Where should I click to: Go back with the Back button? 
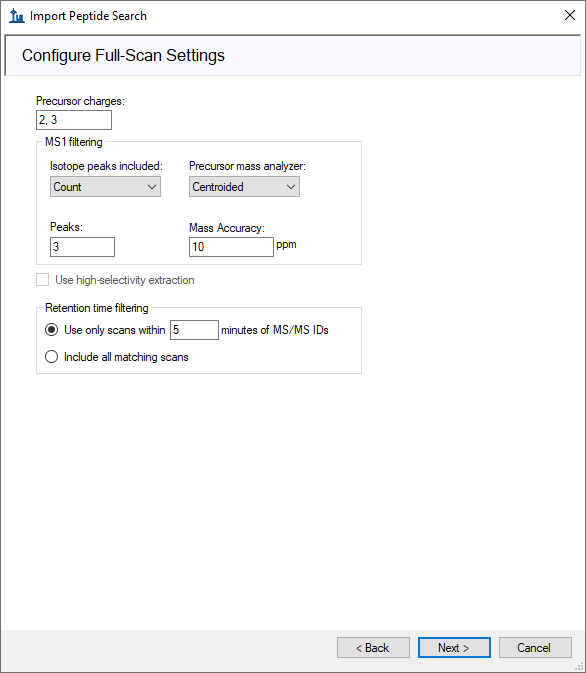point(373,647)
